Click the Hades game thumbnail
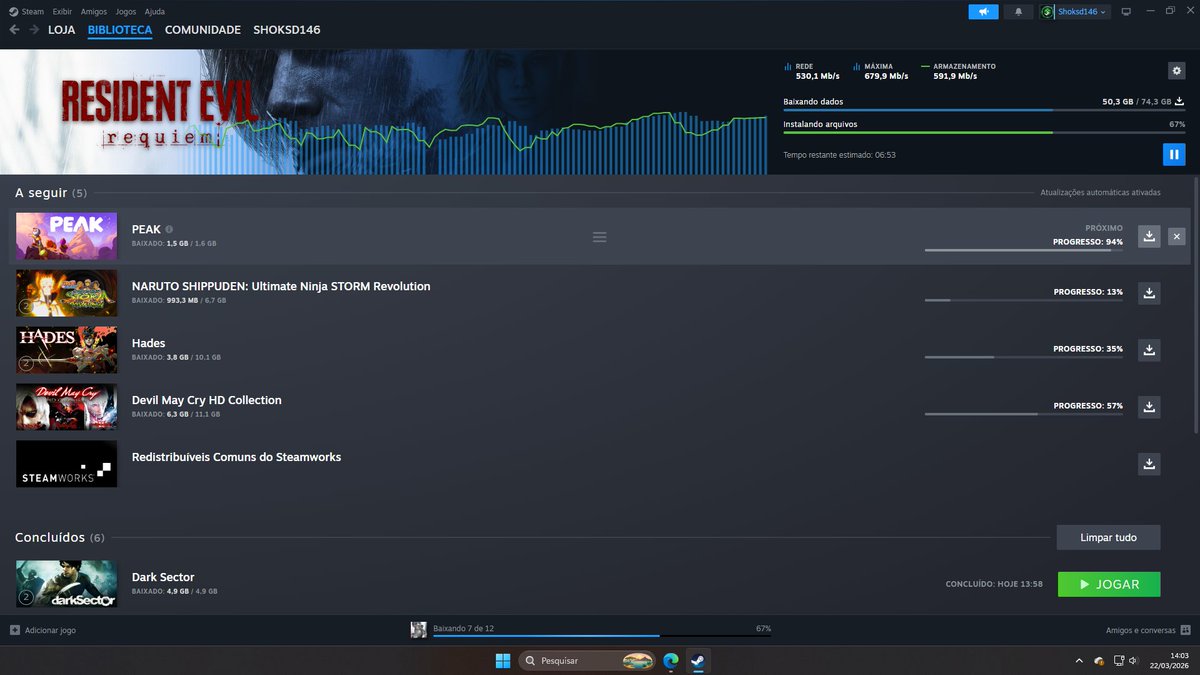 coord(66,350)
